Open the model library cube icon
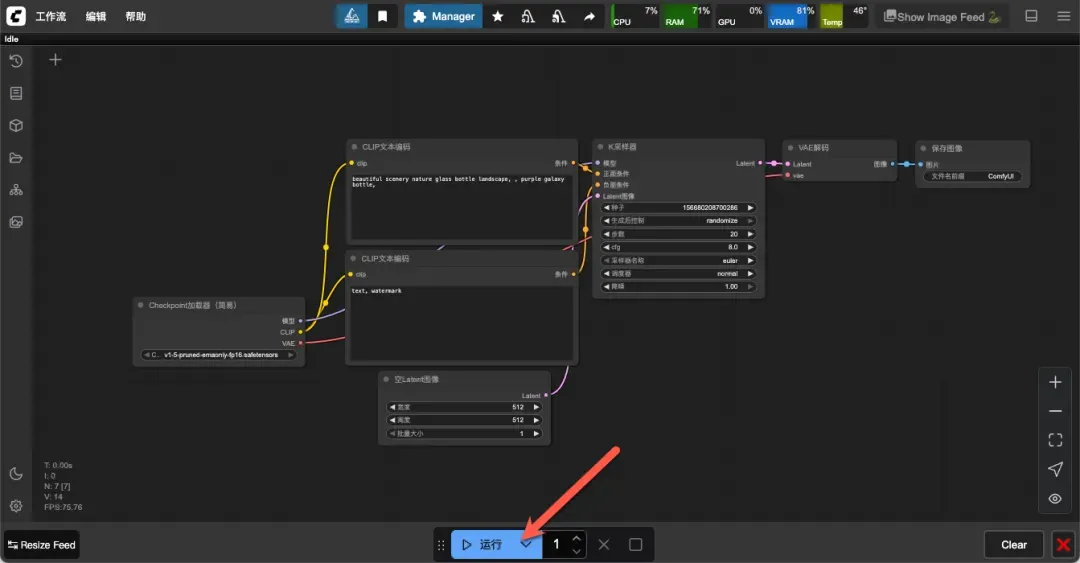1080x563 pixels. pos(16,125)
